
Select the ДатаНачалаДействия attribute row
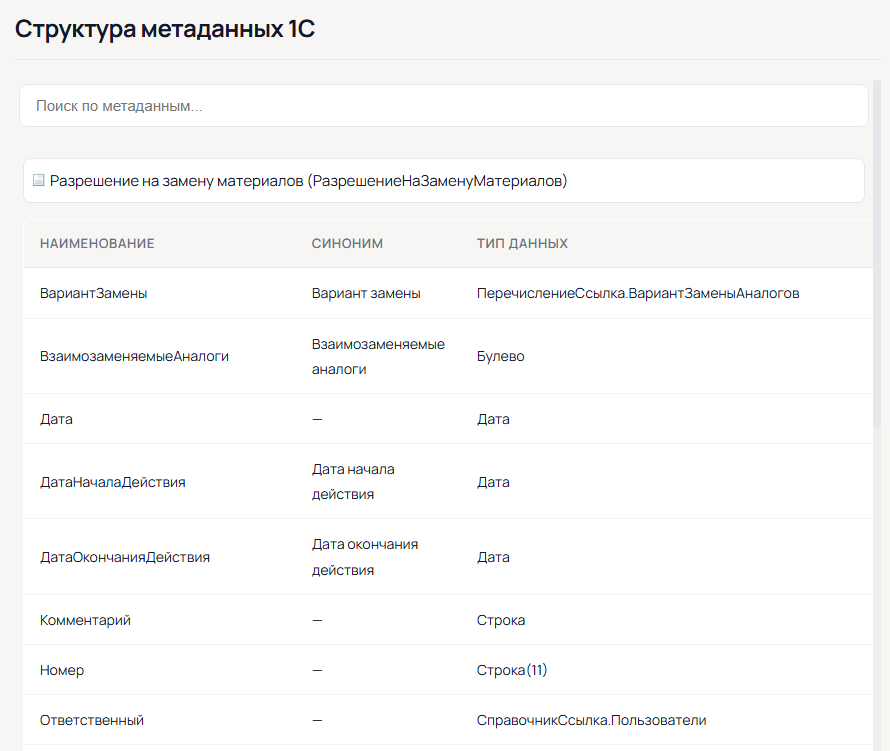tap(112, 482)
